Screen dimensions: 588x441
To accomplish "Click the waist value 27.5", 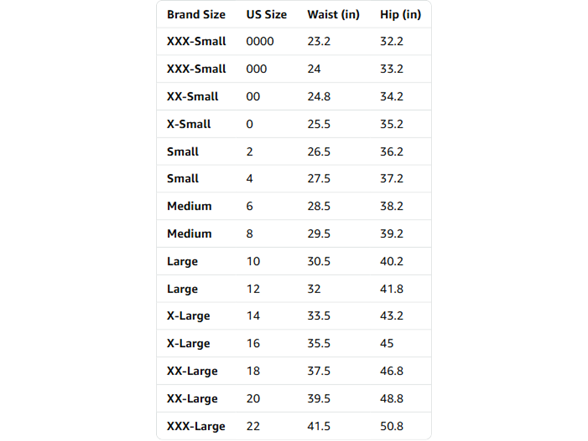I will pyautogui.click(x=319, y=178).
